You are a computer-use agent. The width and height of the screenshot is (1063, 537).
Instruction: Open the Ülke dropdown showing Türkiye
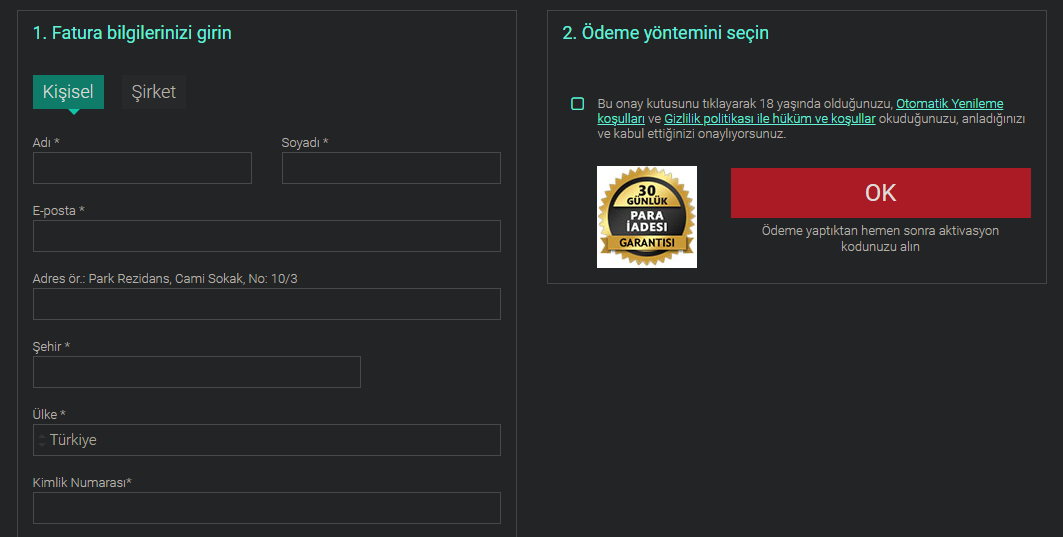[266, 440]
